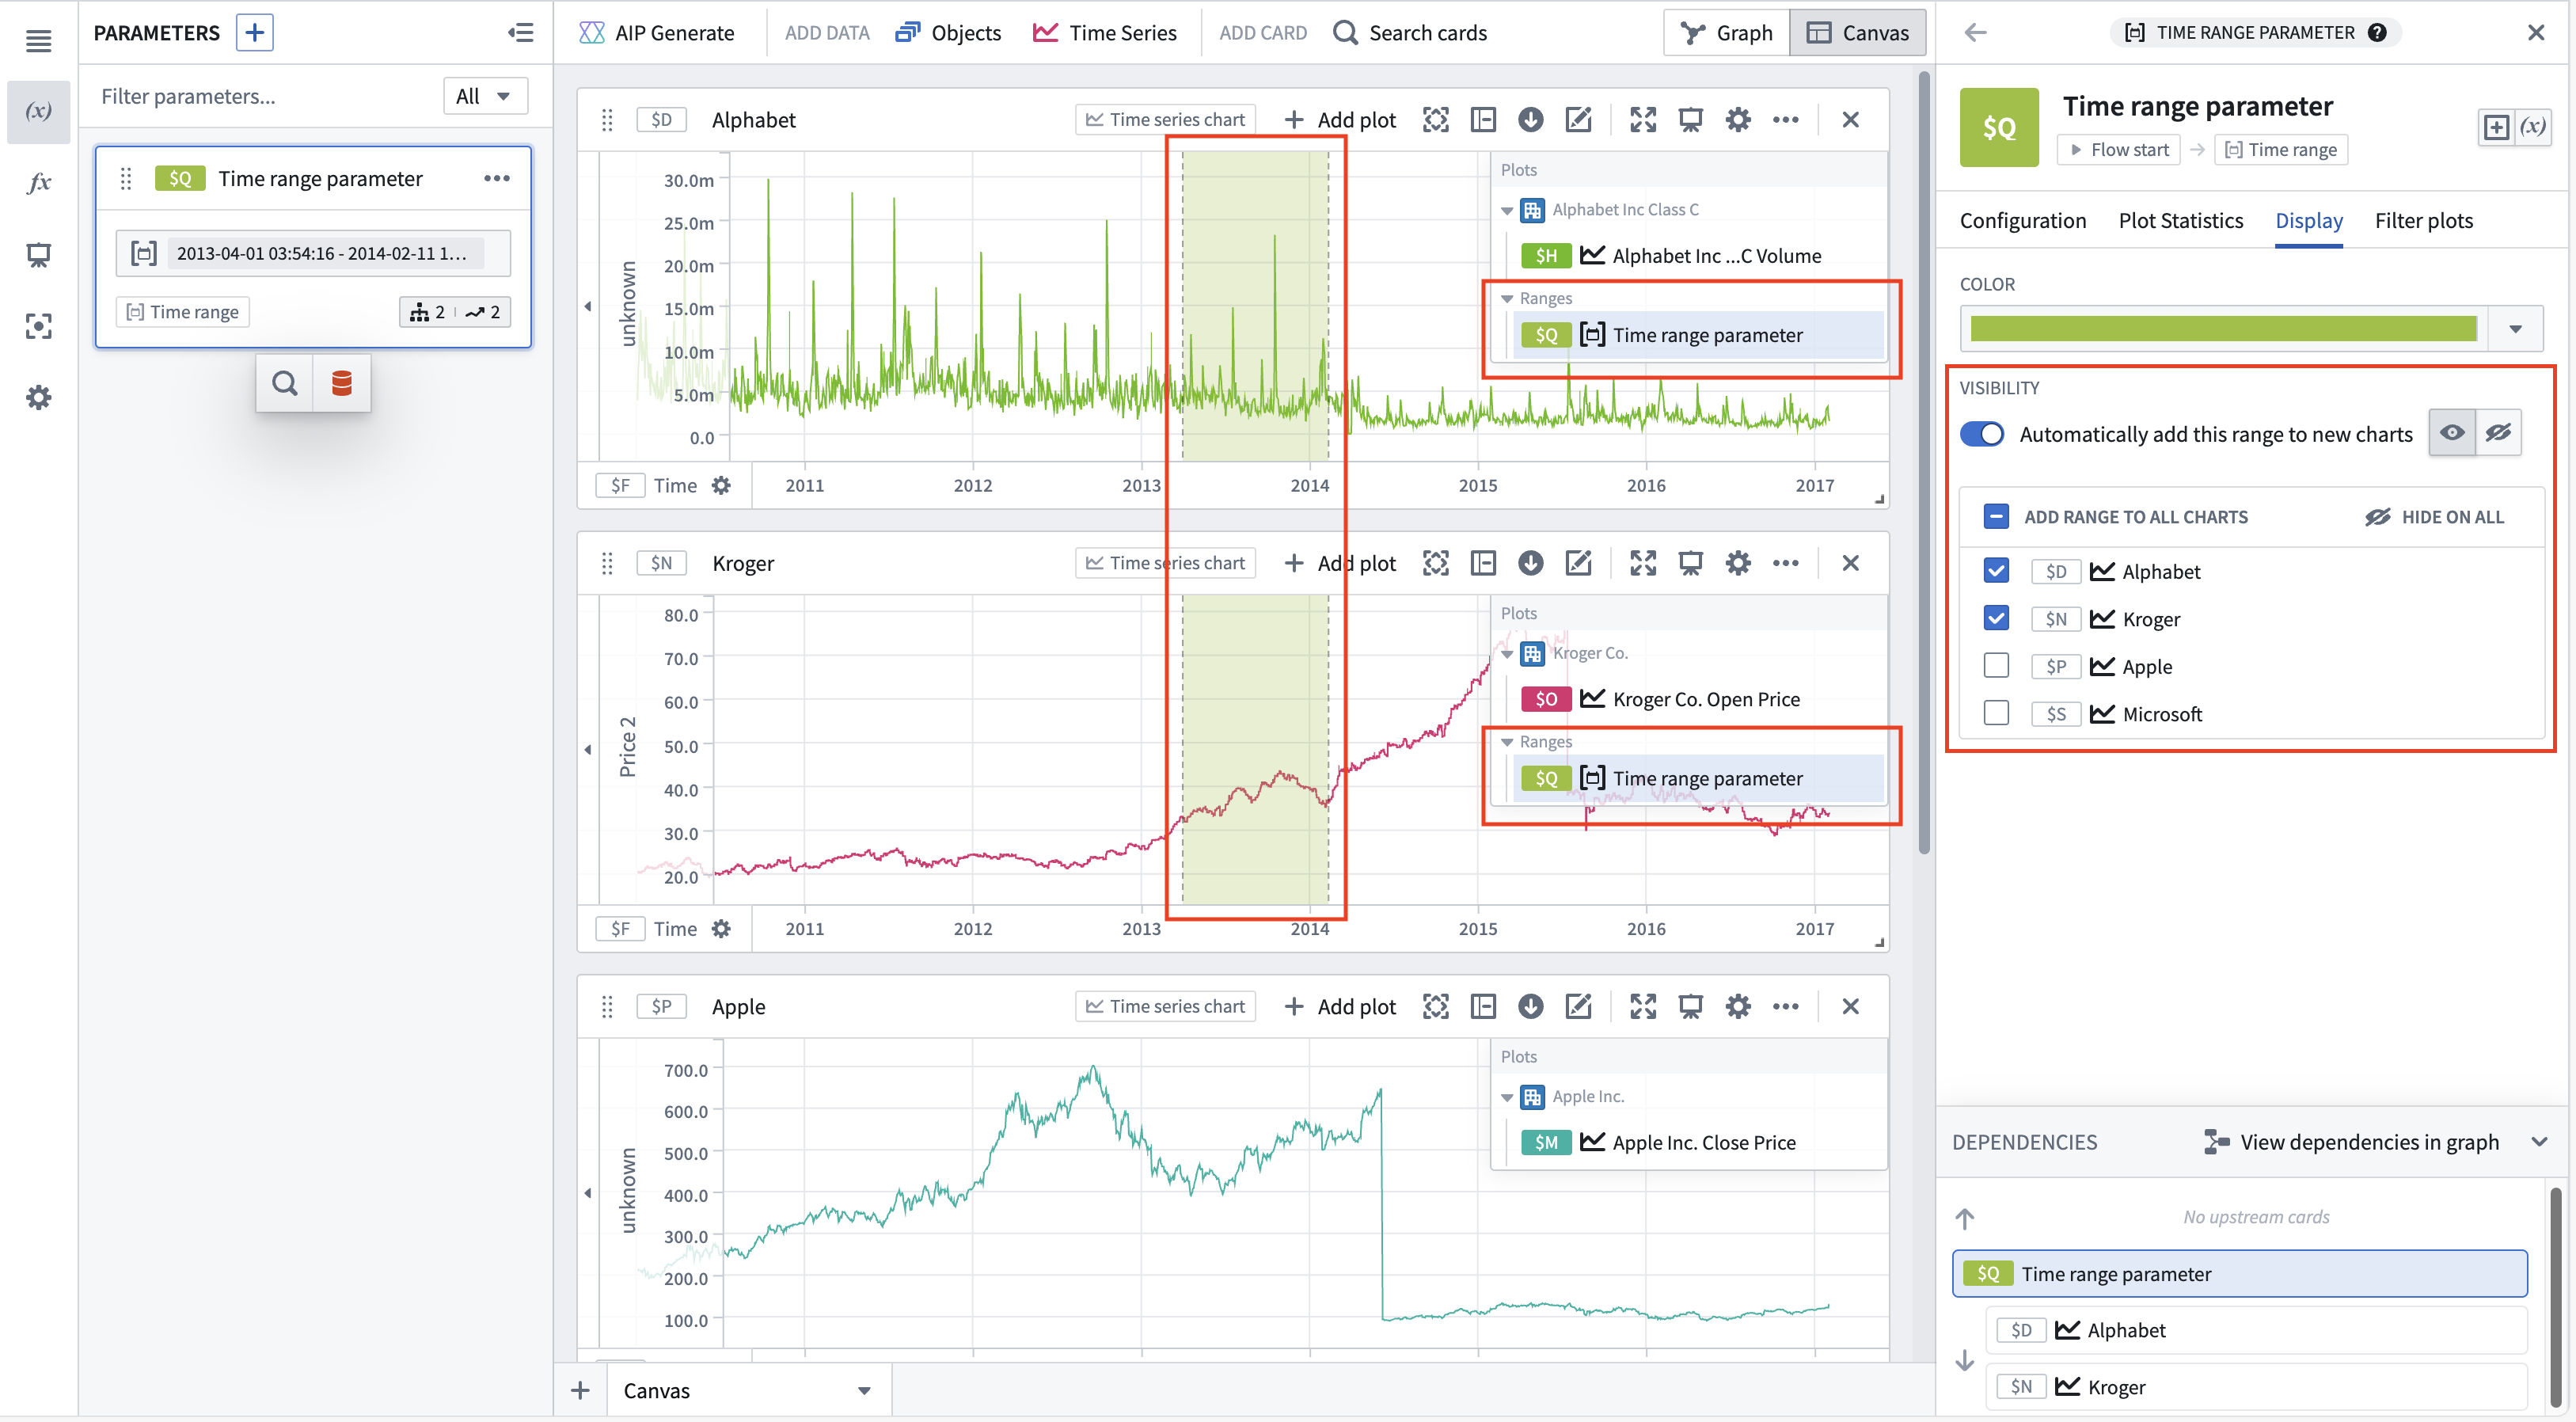Toggle Add Range To All Charts checkbox
The height and width of the screenshot is (1422, 2576).
(1996, 516)
